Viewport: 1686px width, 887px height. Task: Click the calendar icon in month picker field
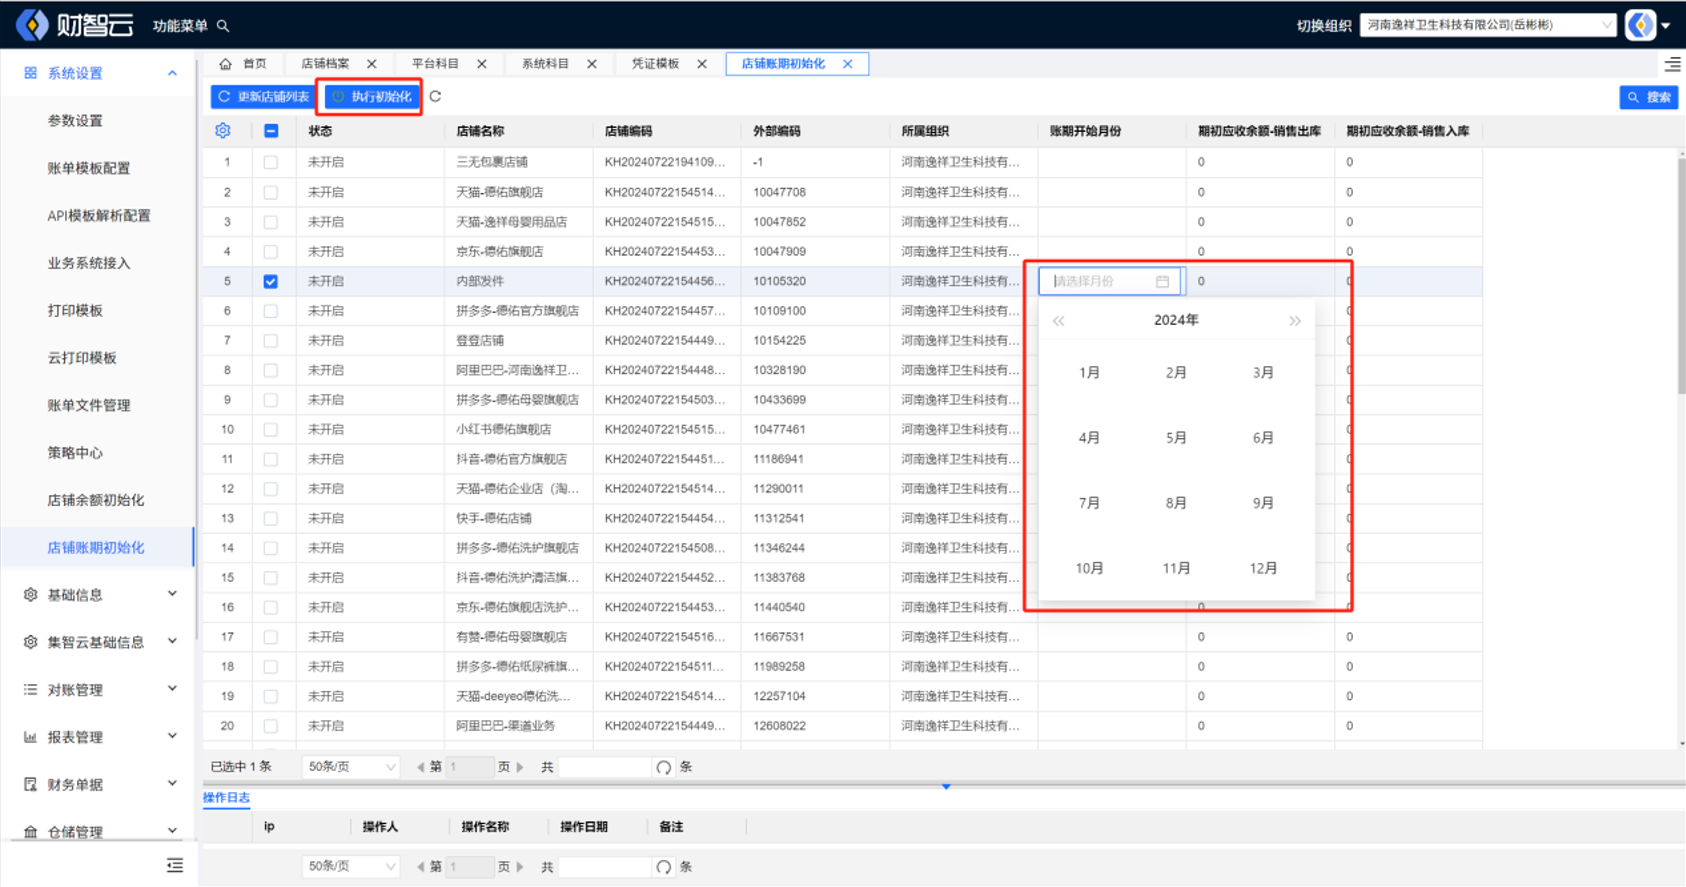pos(1162,282)
